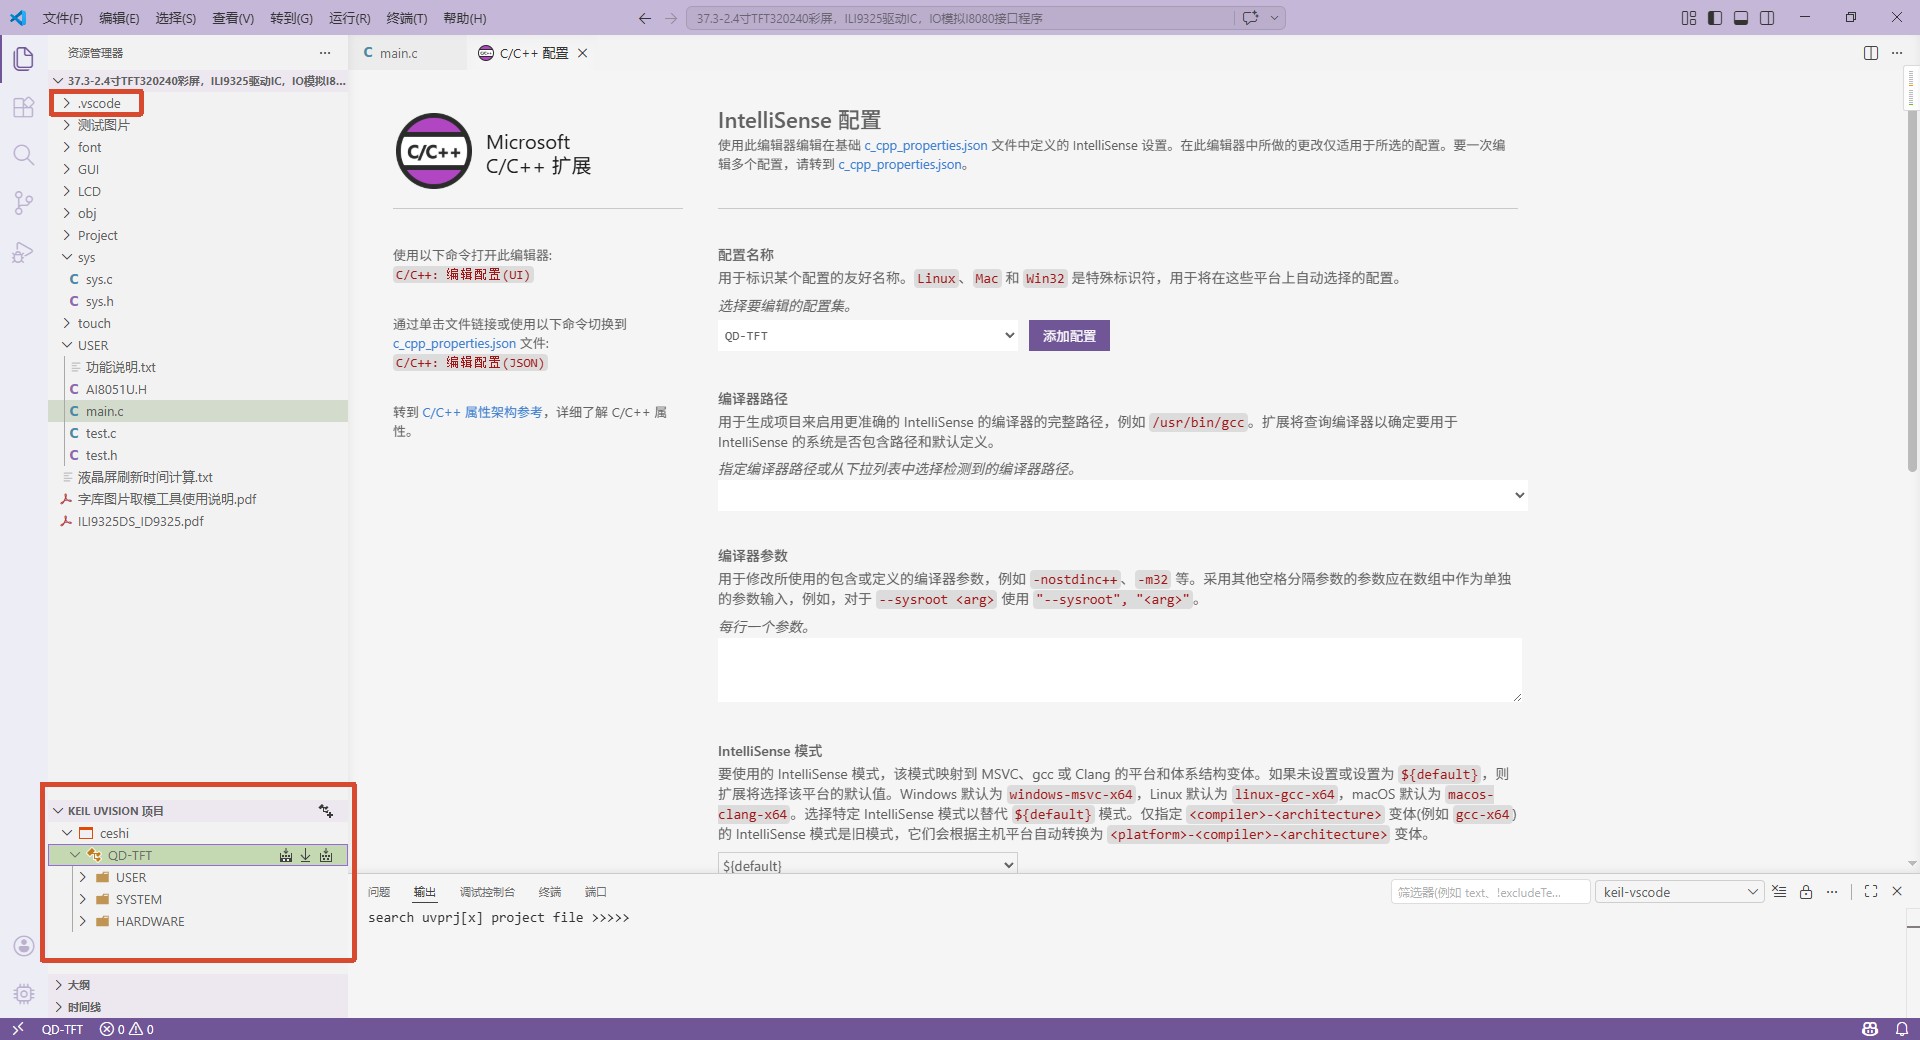Viewport: 1920px width, 1040px height.
Task: Open c_cpp_properties.json link in left column
Action: (x=454, y=343)
